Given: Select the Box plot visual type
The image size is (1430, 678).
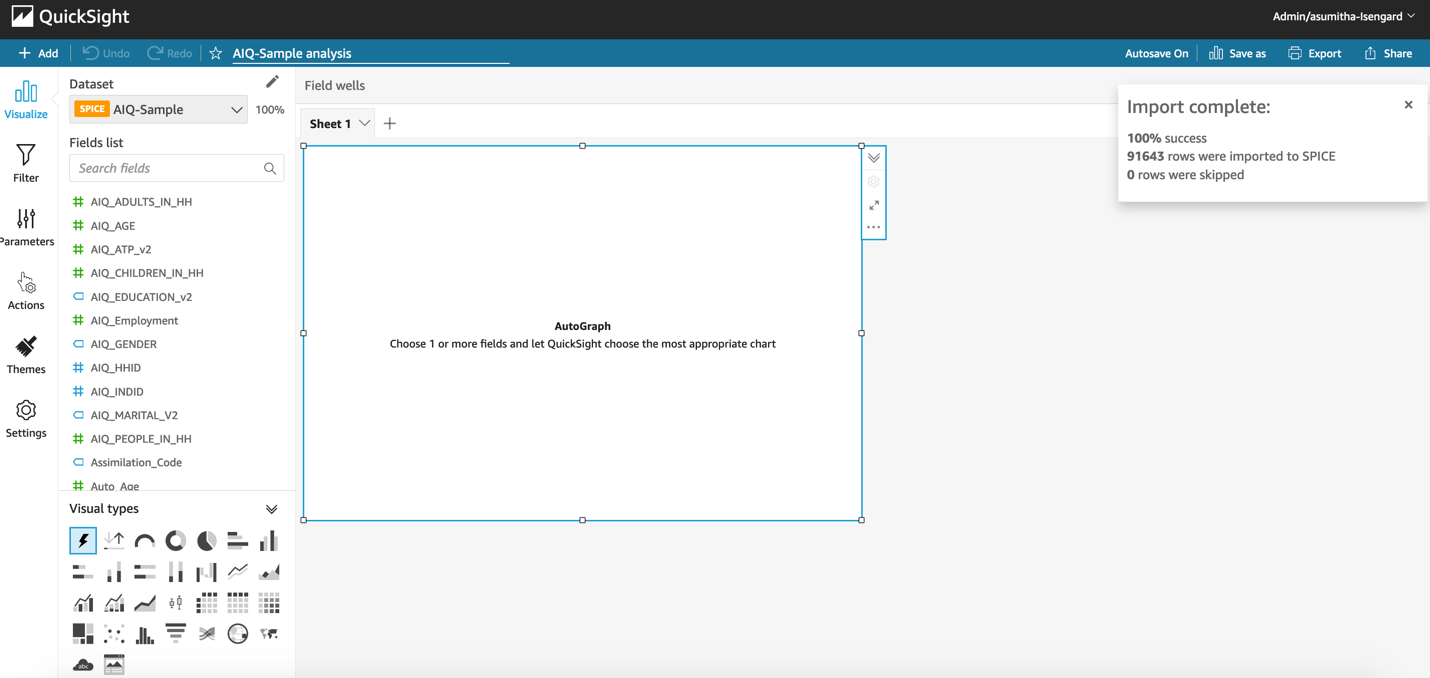Looking at the screenshot, I should 176,603.
